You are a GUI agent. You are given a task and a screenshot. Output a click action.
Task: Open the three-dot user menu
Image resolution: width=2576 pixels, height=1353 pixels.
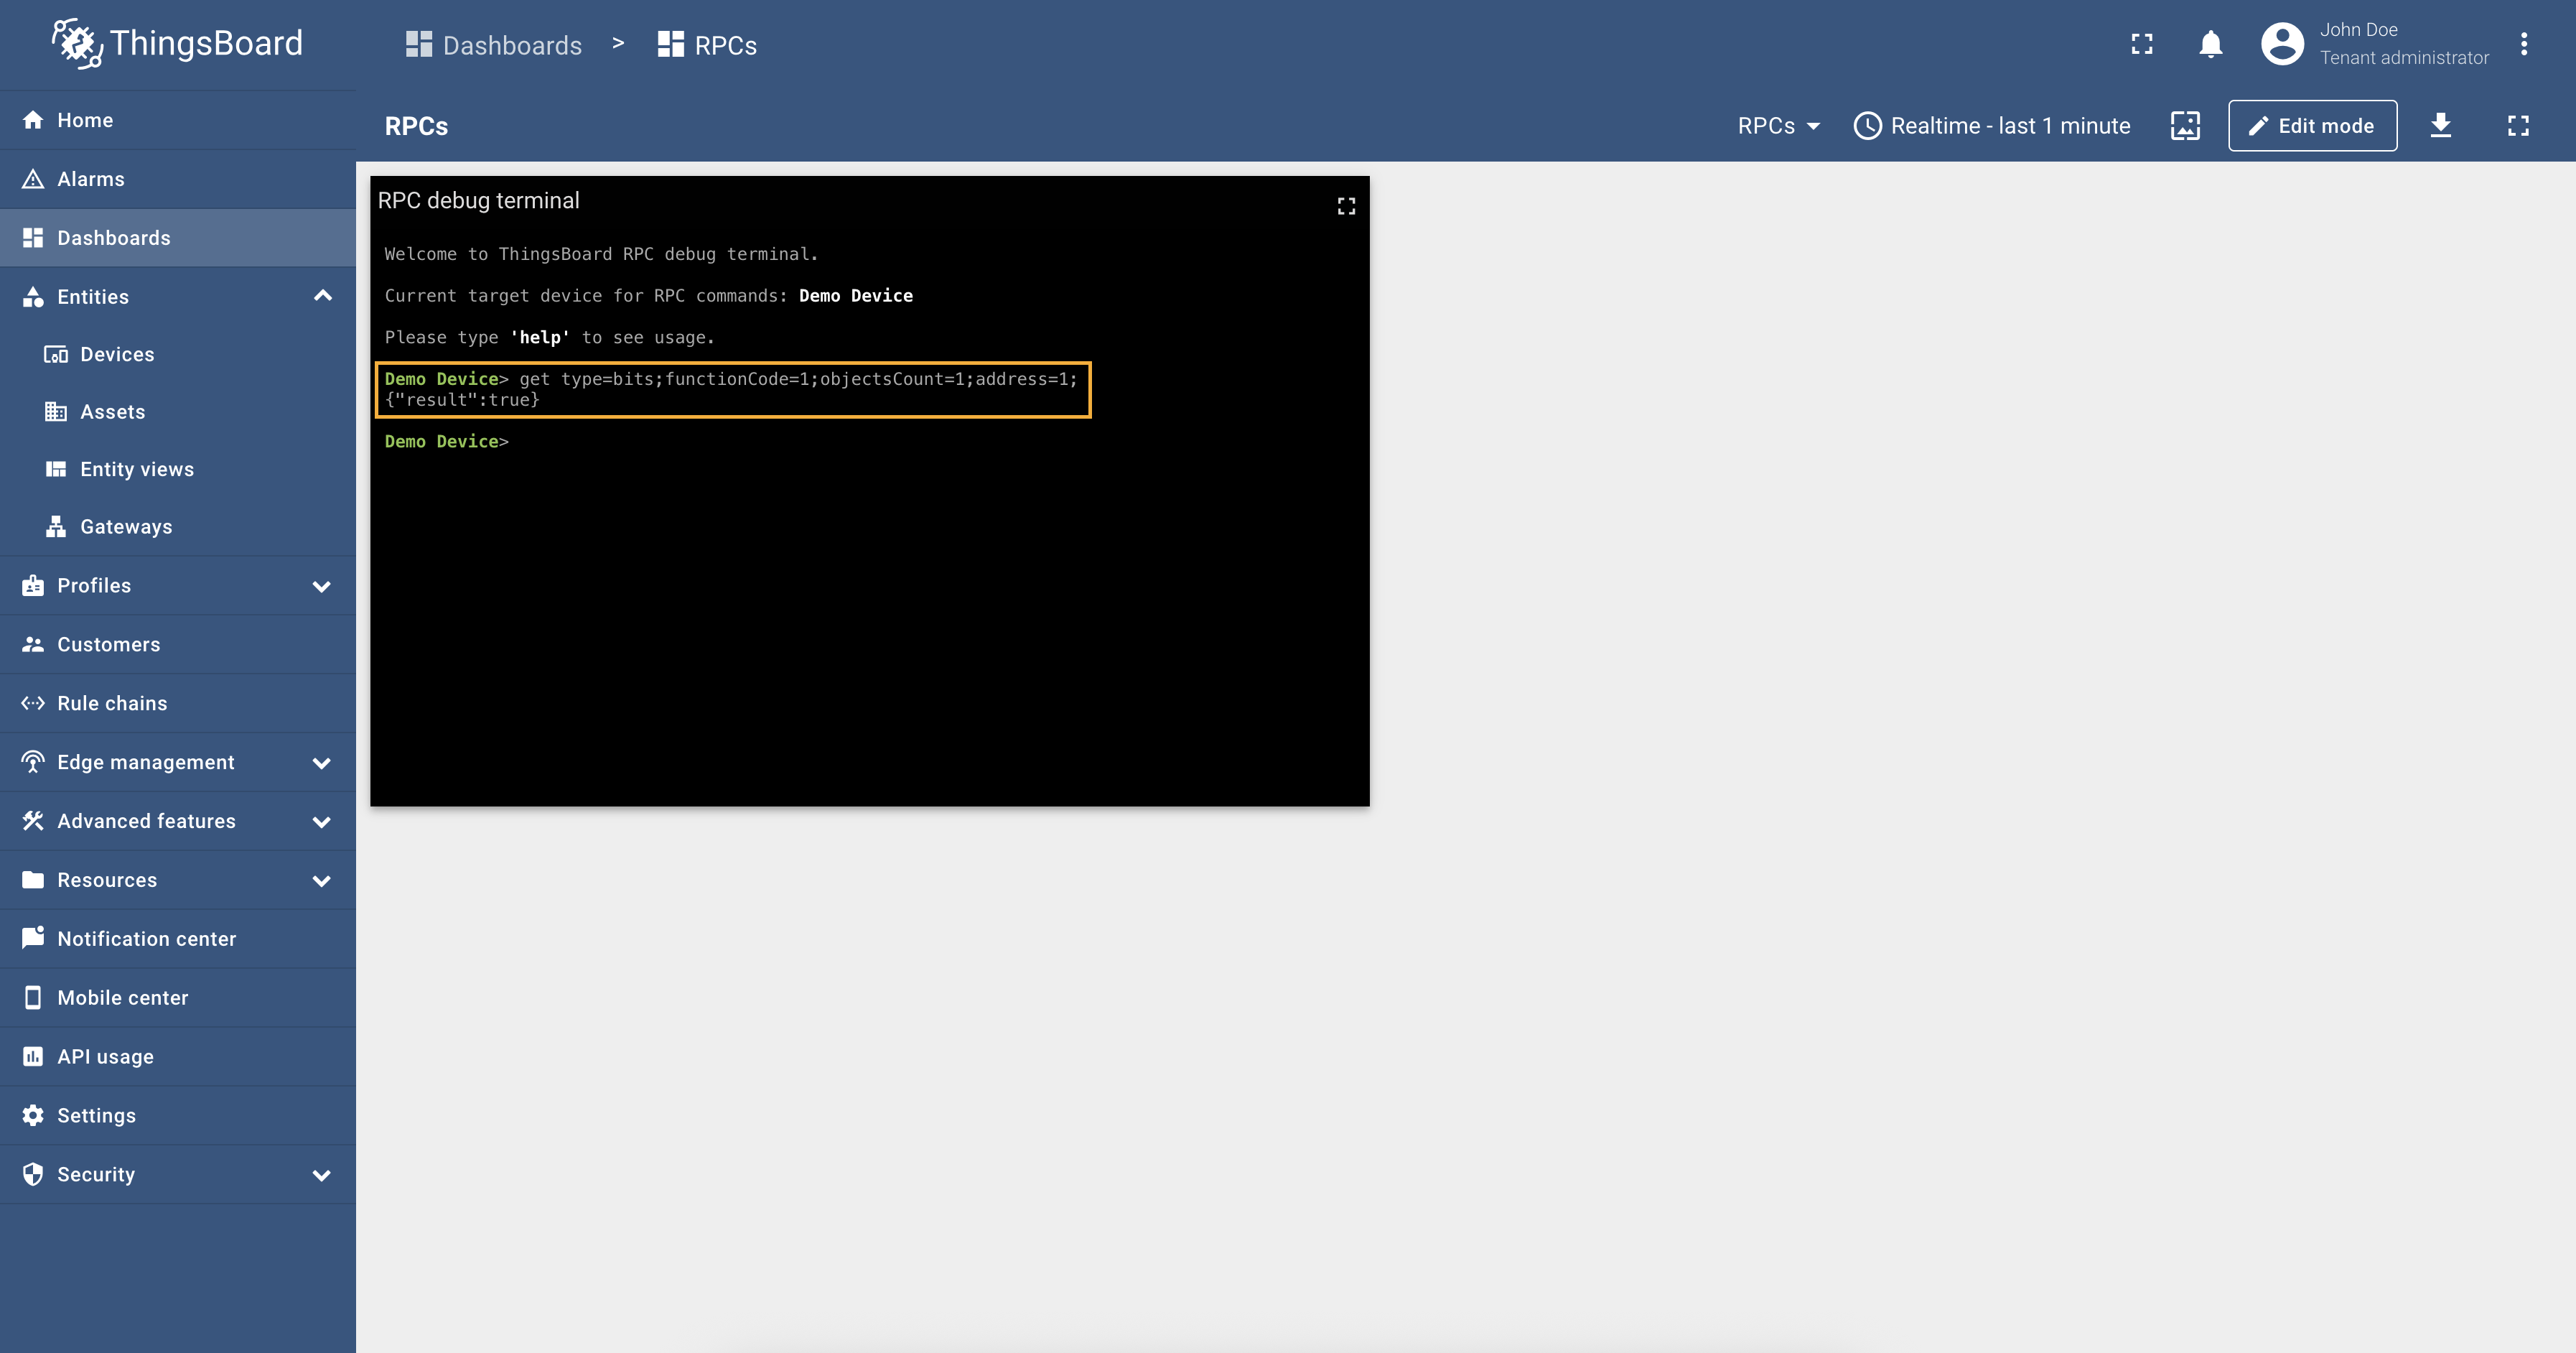[x=2523, y=44]
